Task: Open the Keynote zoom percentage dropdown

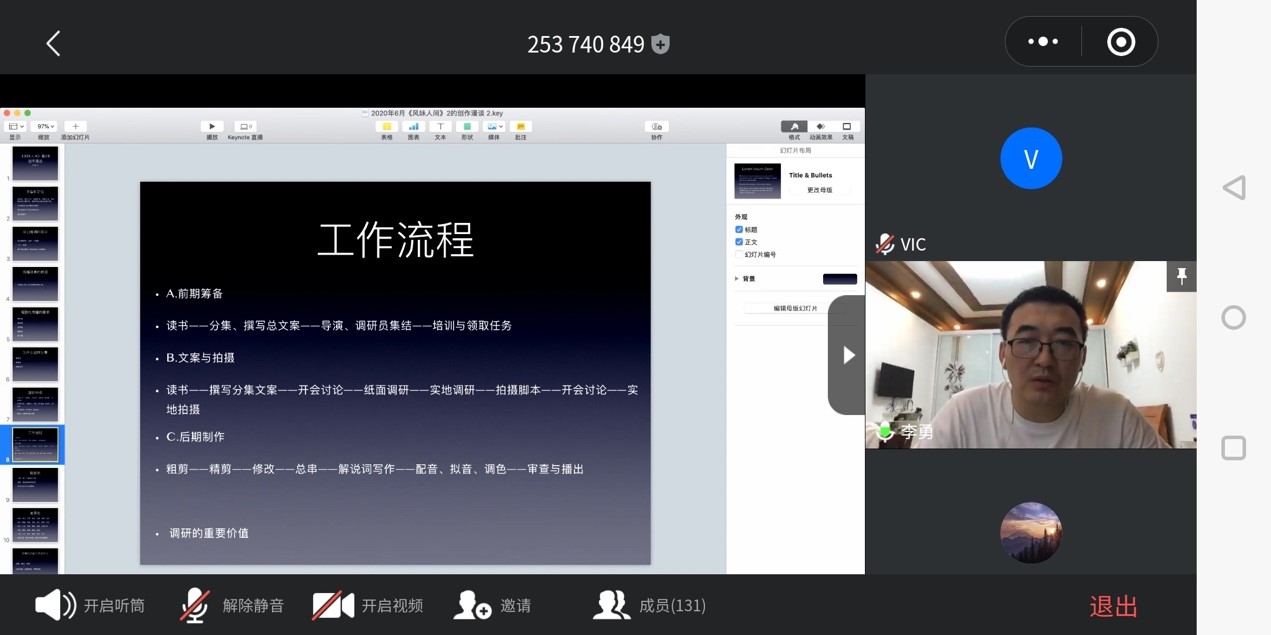Action: (x=45, y=127)
